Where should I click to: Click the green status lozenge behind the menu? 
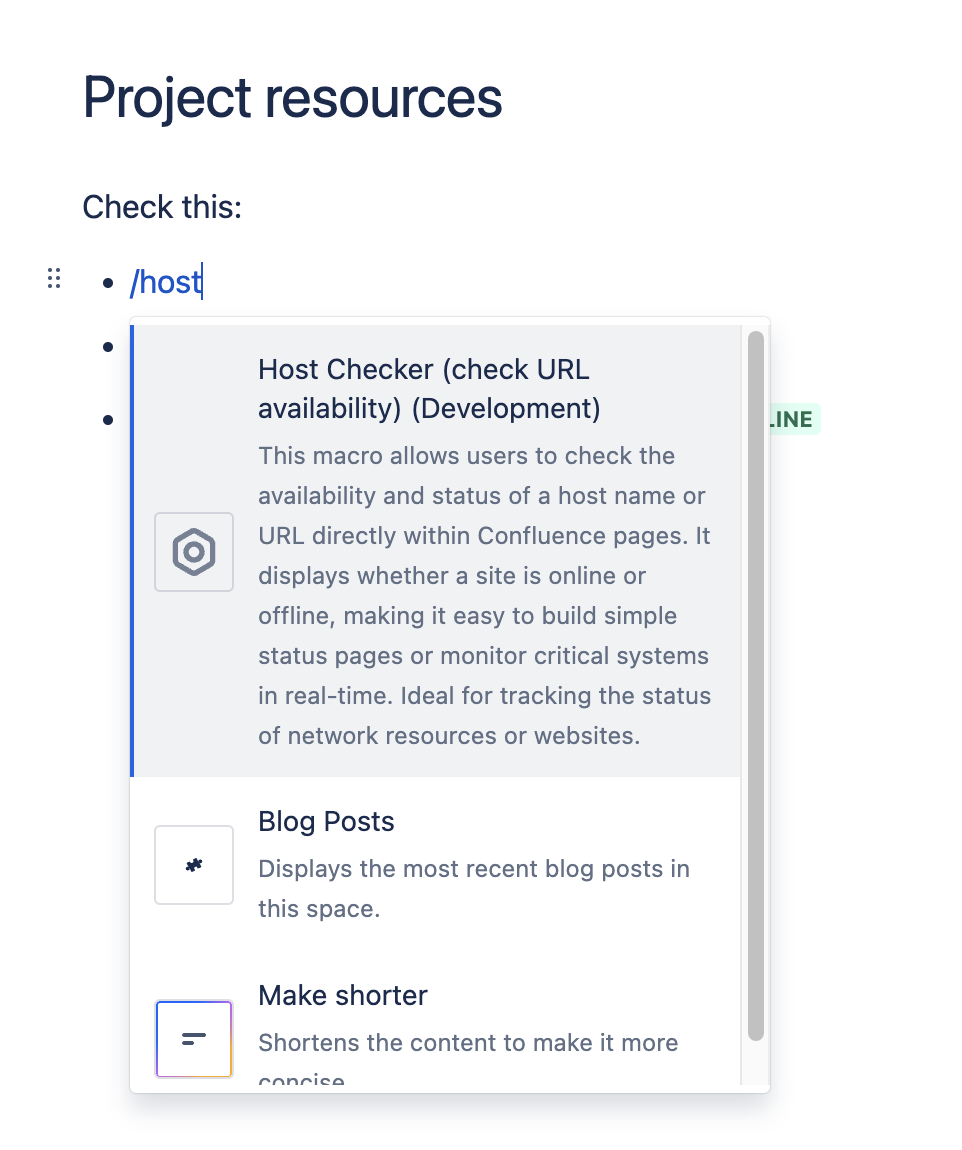tap(794, 420)
